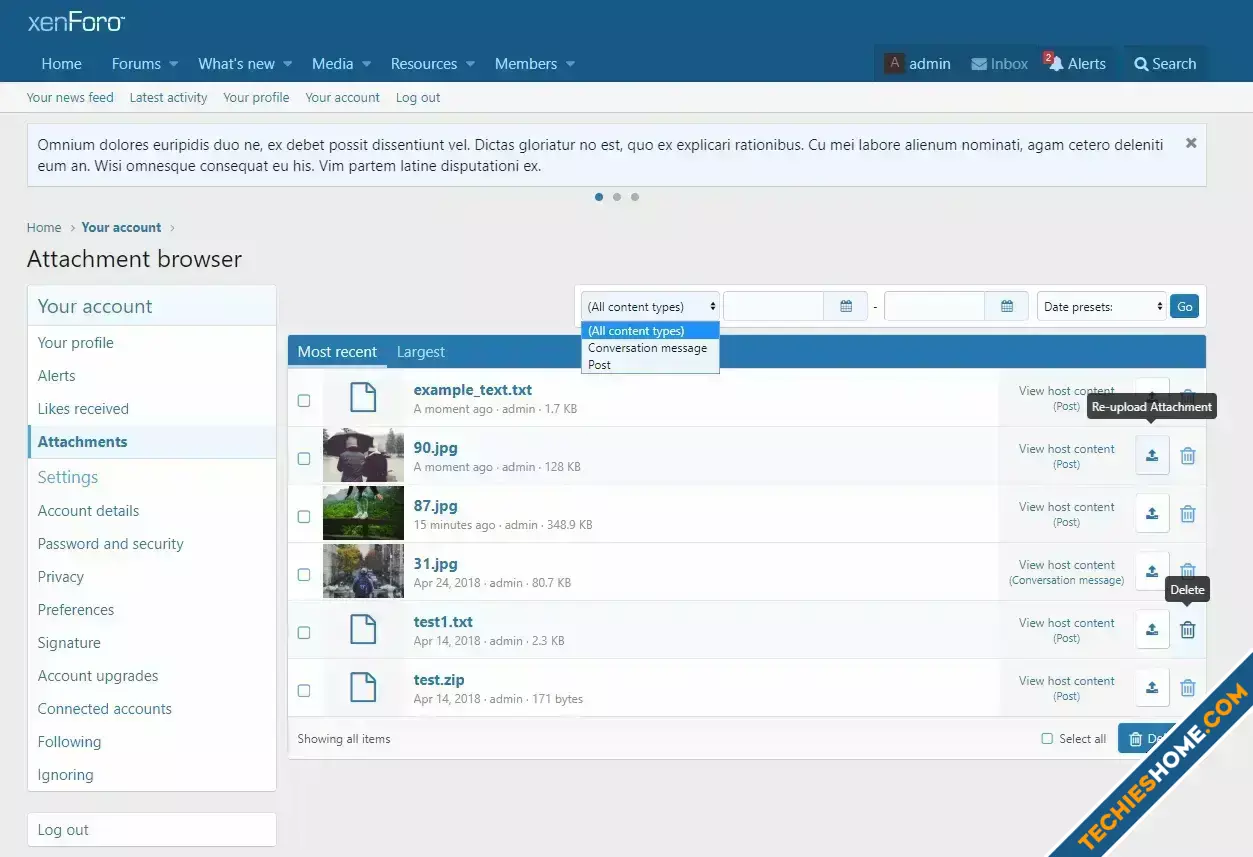The width and height of the screenshot is (1253, 857).
Task: Tick the checkbox for test1.txt
Action: click(x=304, y=632)
